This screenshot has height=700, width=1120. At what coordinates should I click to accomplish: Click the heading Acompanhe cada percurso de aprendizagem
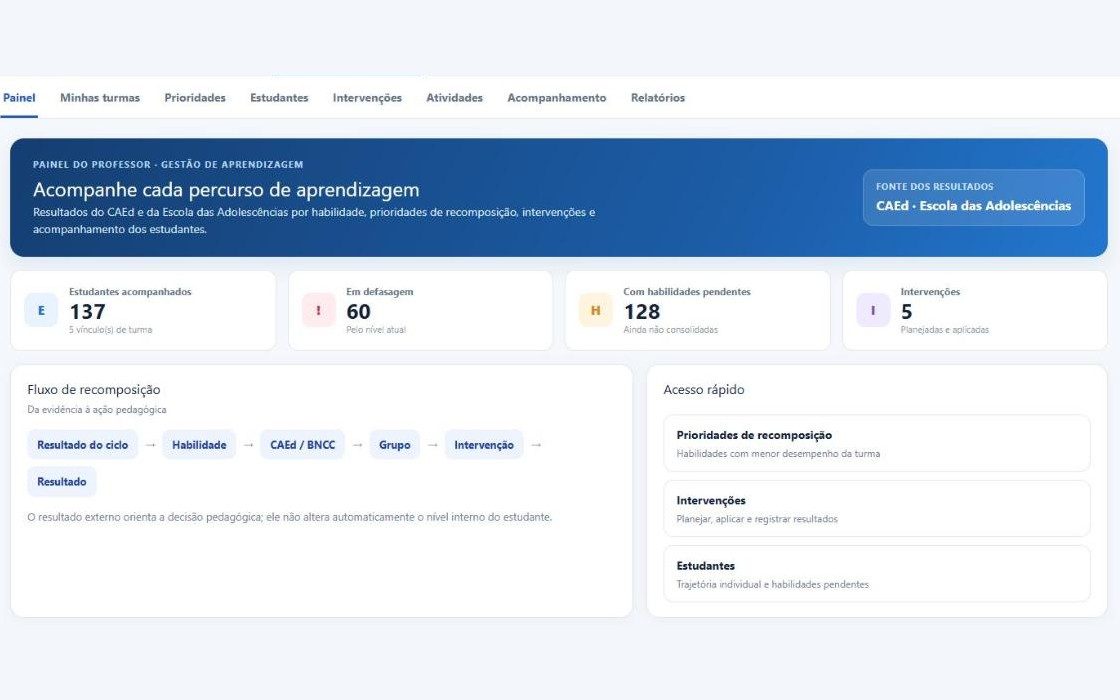tap(226, 190)
